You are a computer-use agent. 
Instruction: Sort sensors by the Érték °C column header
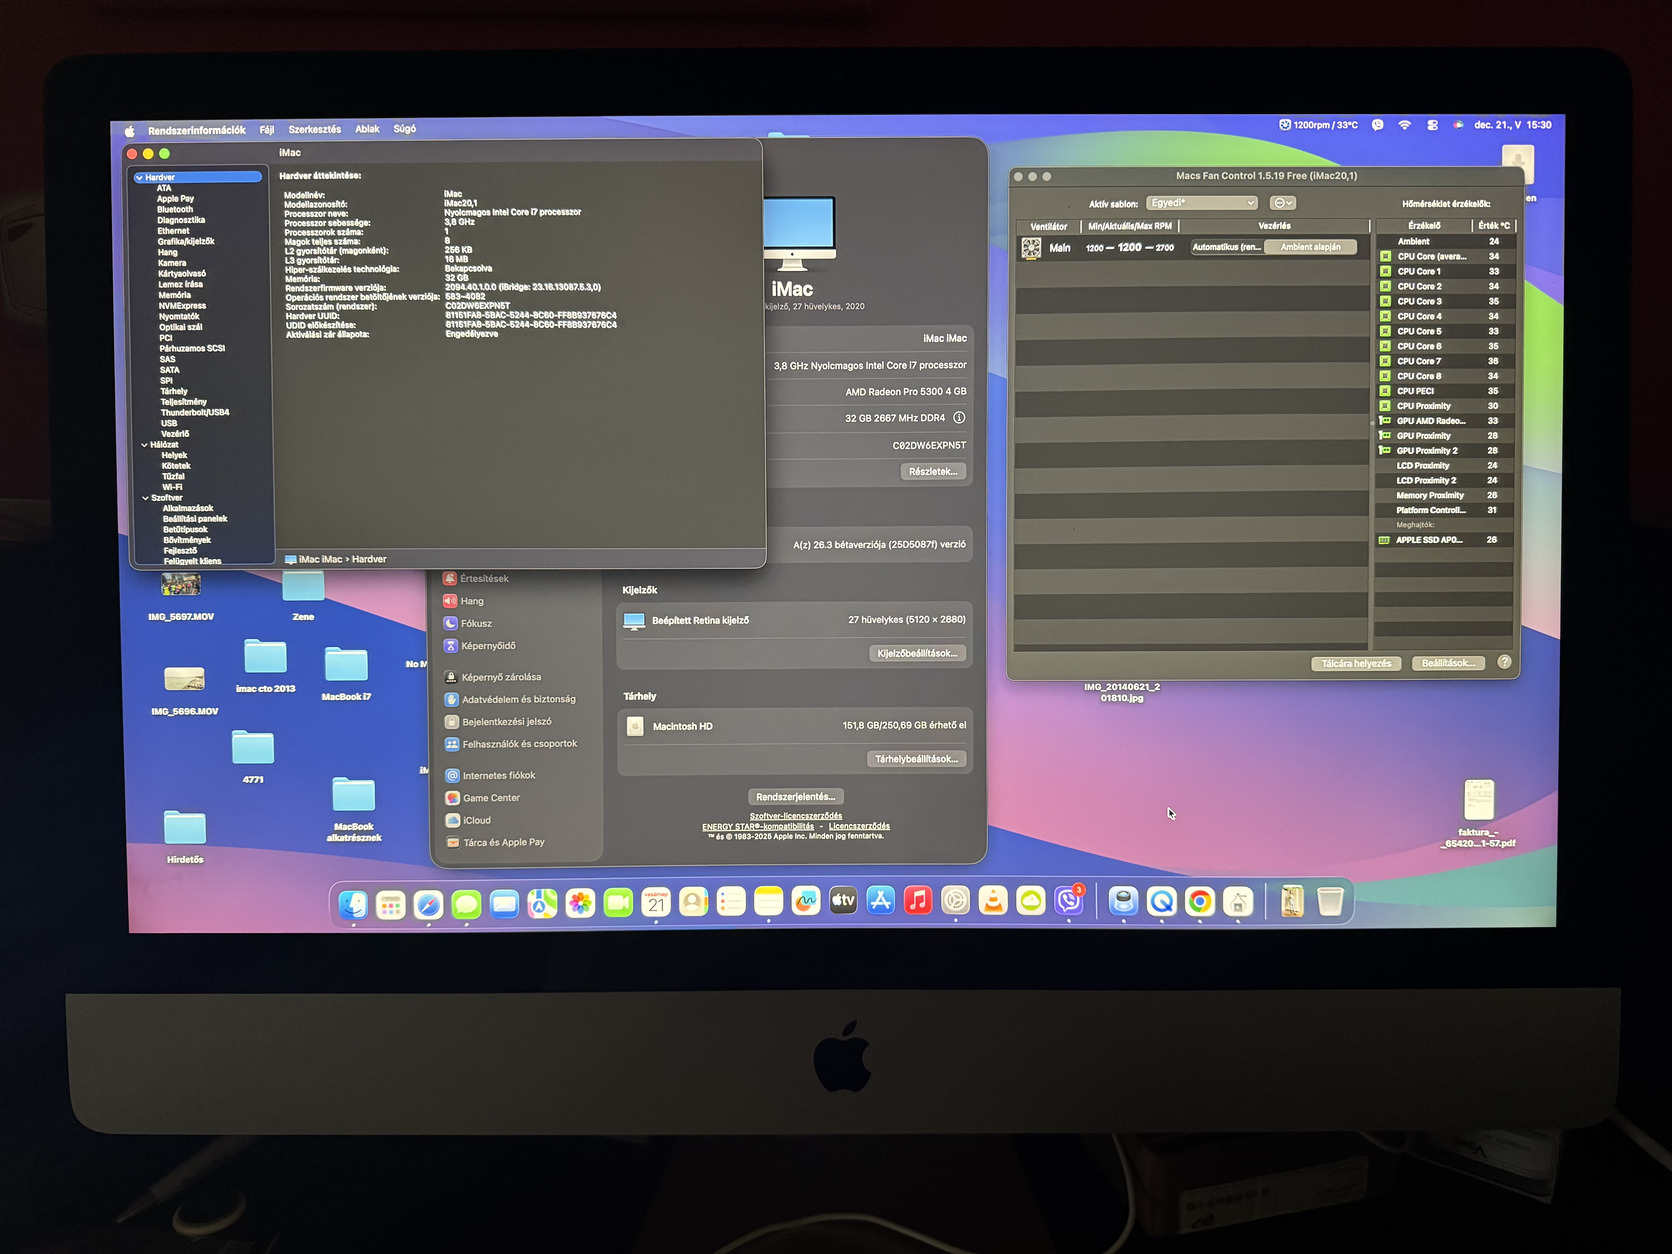1494,226
